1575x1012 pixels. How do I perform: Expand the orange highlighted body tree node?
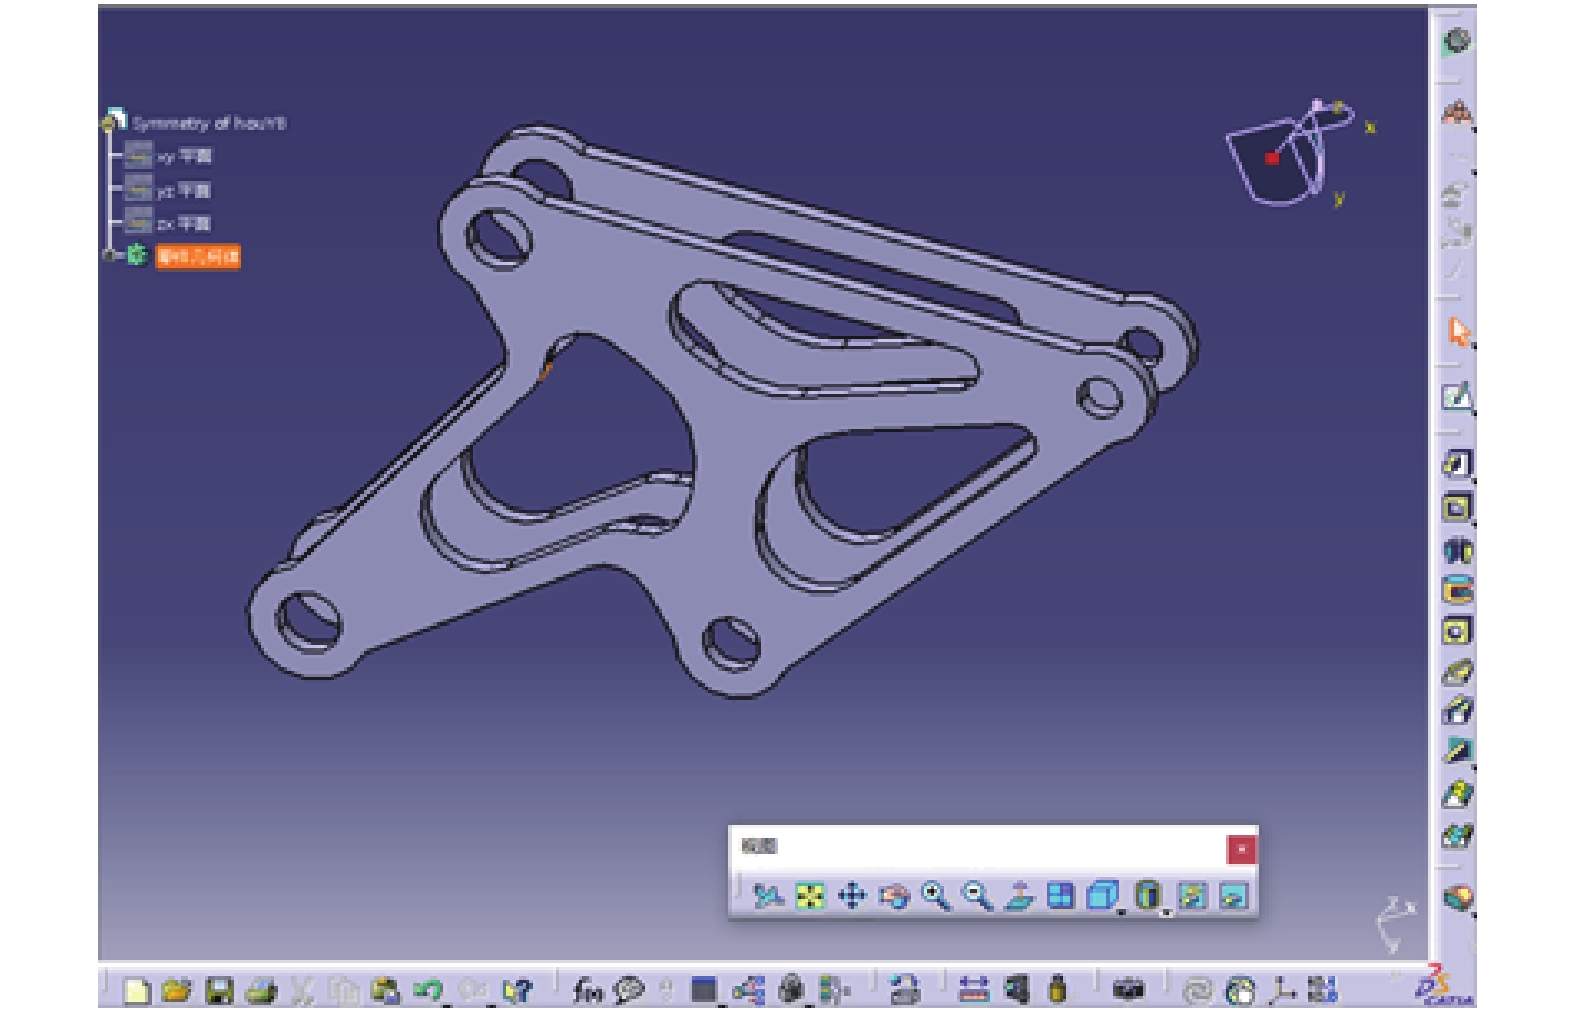108,256
